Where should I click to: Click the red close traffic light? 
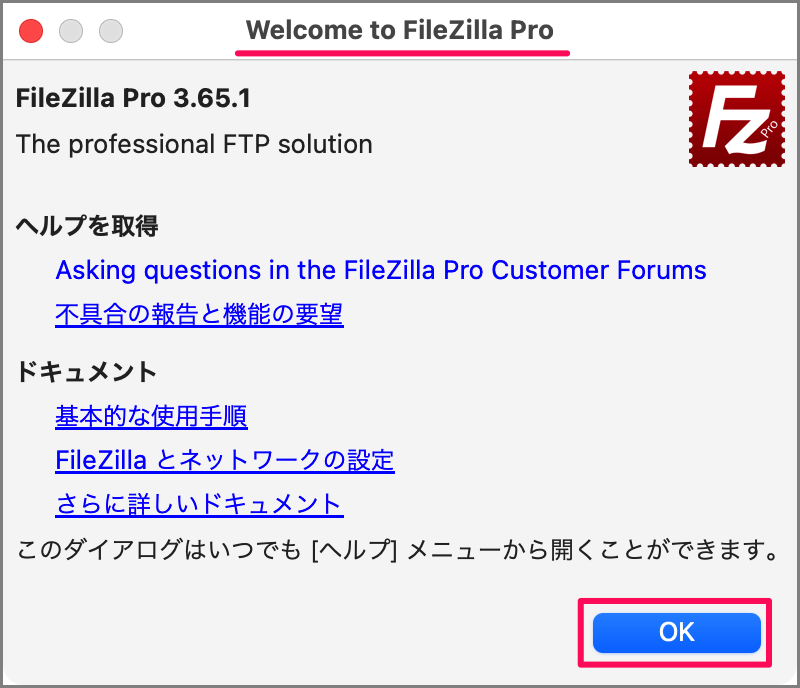[x=30, y=31]
